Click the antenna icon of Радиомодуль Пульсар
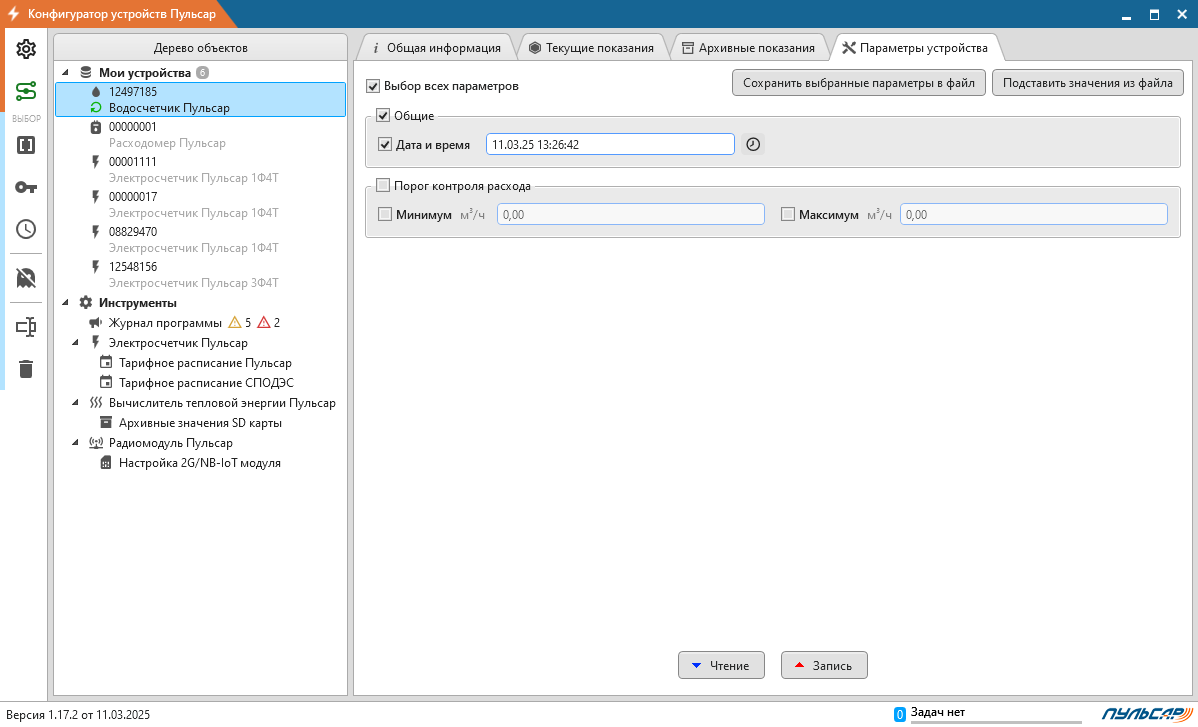1198x727 pixels. [x=96, y=443]
